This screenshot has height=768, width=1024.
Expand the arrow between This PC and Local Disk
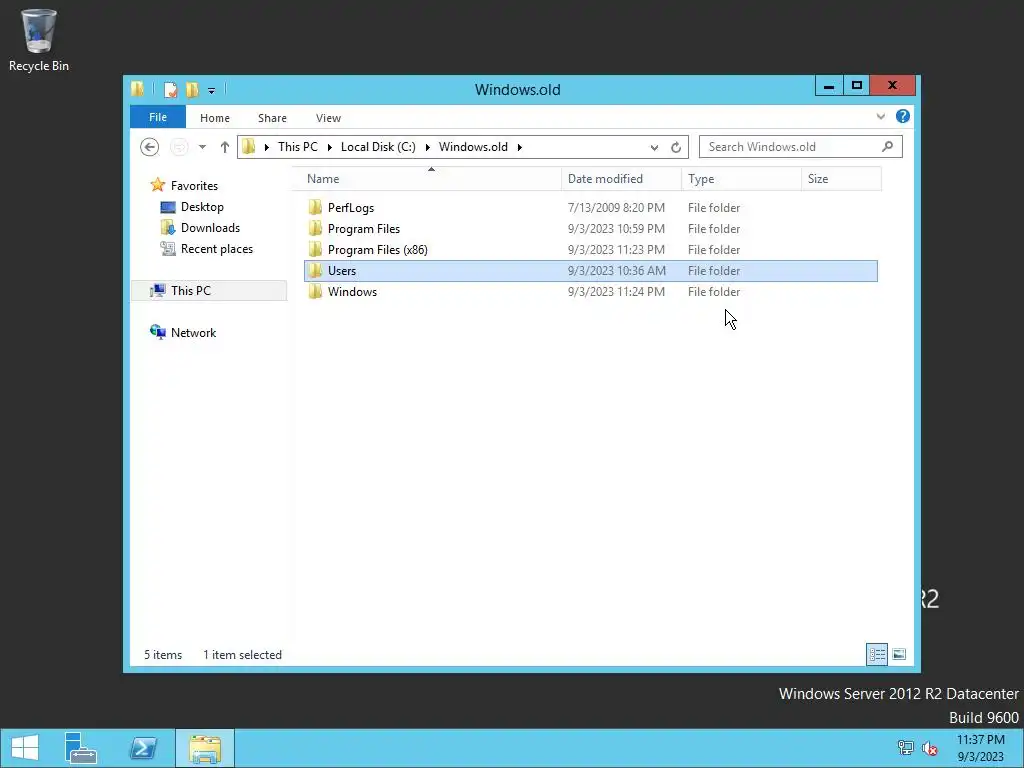click(x=329, y=147)
